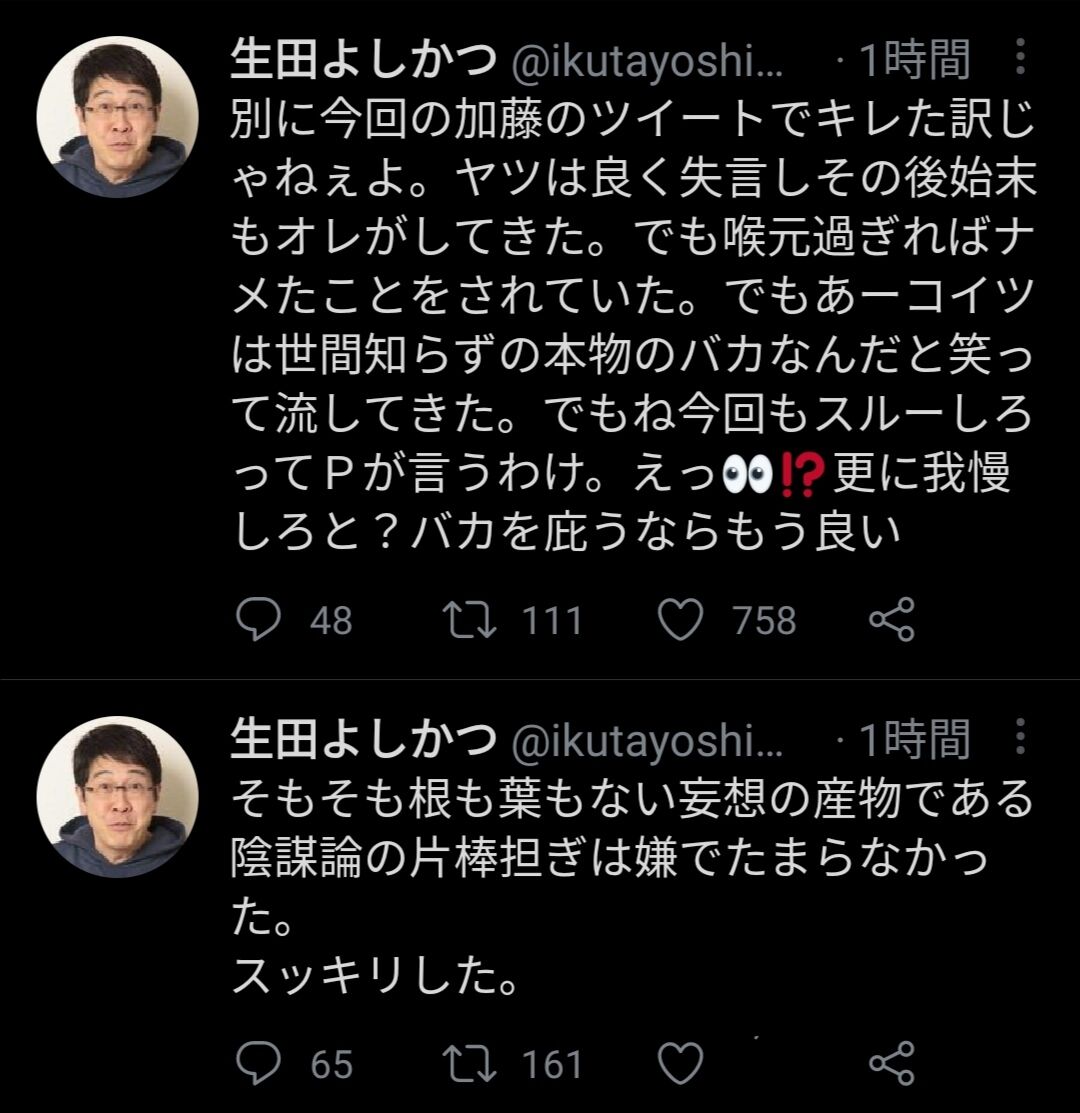The height and width of the screenshot is (1113, 1080).
Task: Share the first tweet
Action: [892, 619]
